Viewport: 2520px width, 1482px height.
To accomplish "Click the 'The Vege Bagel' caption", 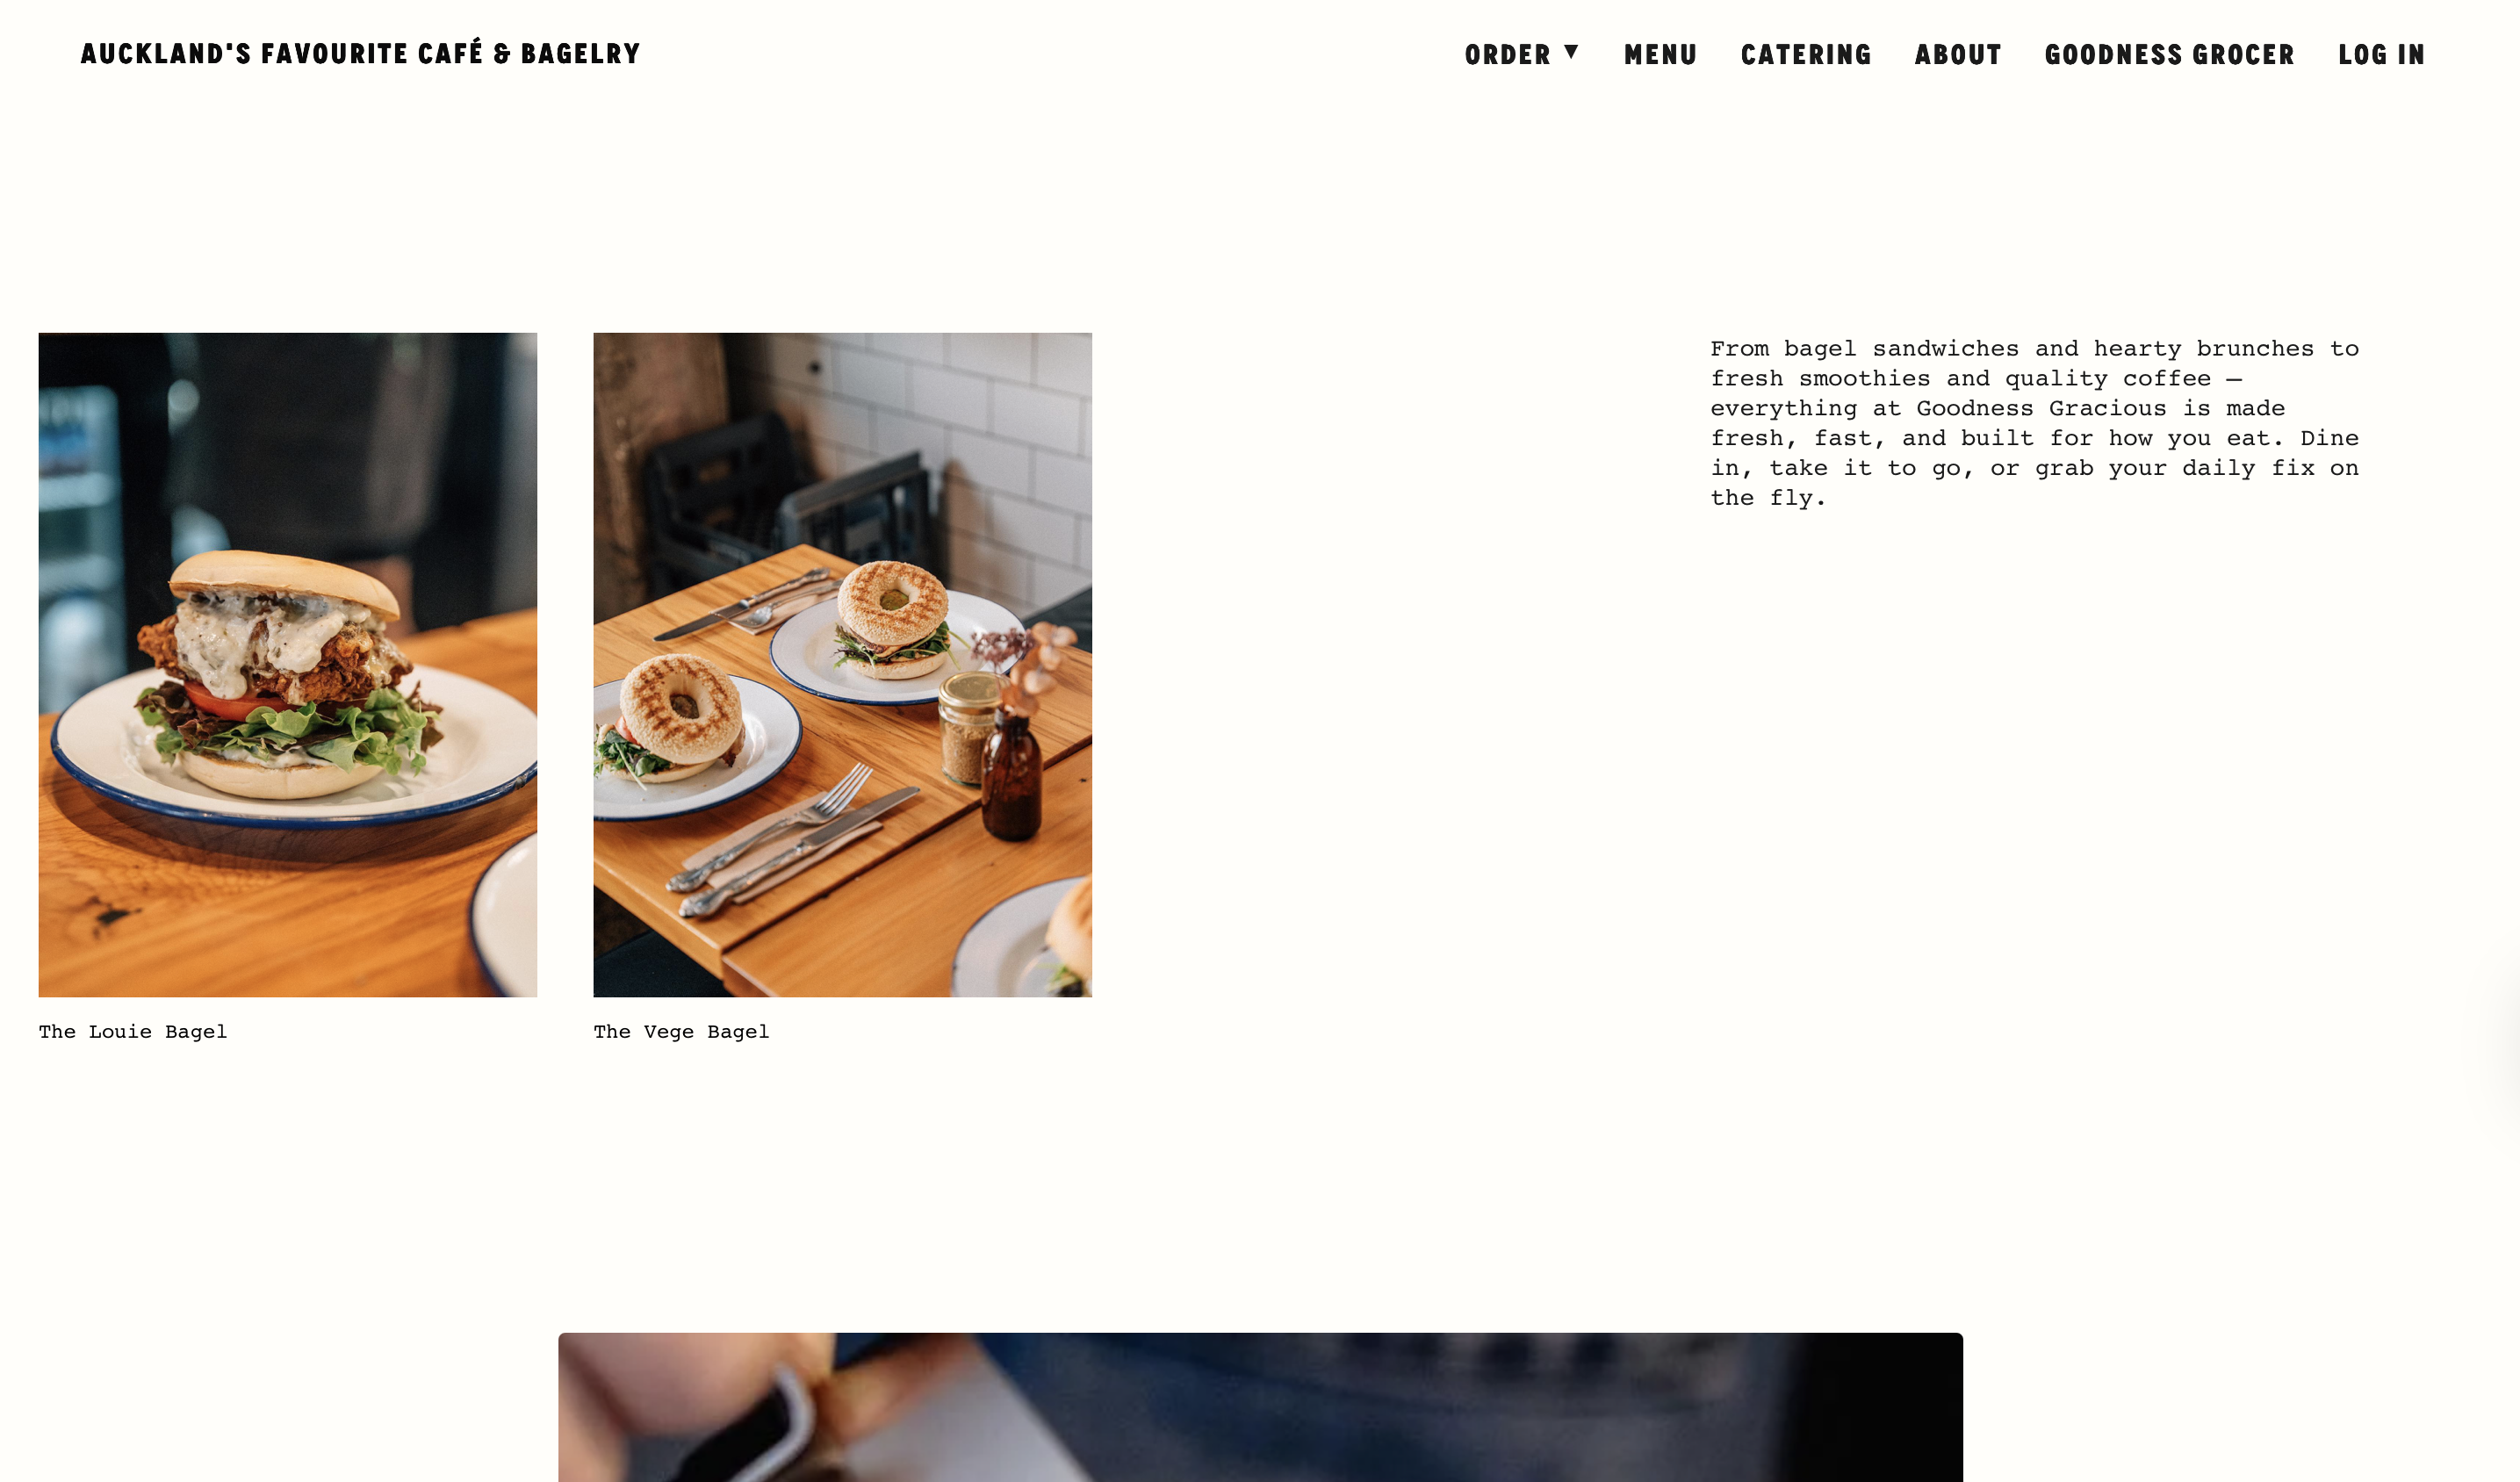I will tap(681, 1031).
